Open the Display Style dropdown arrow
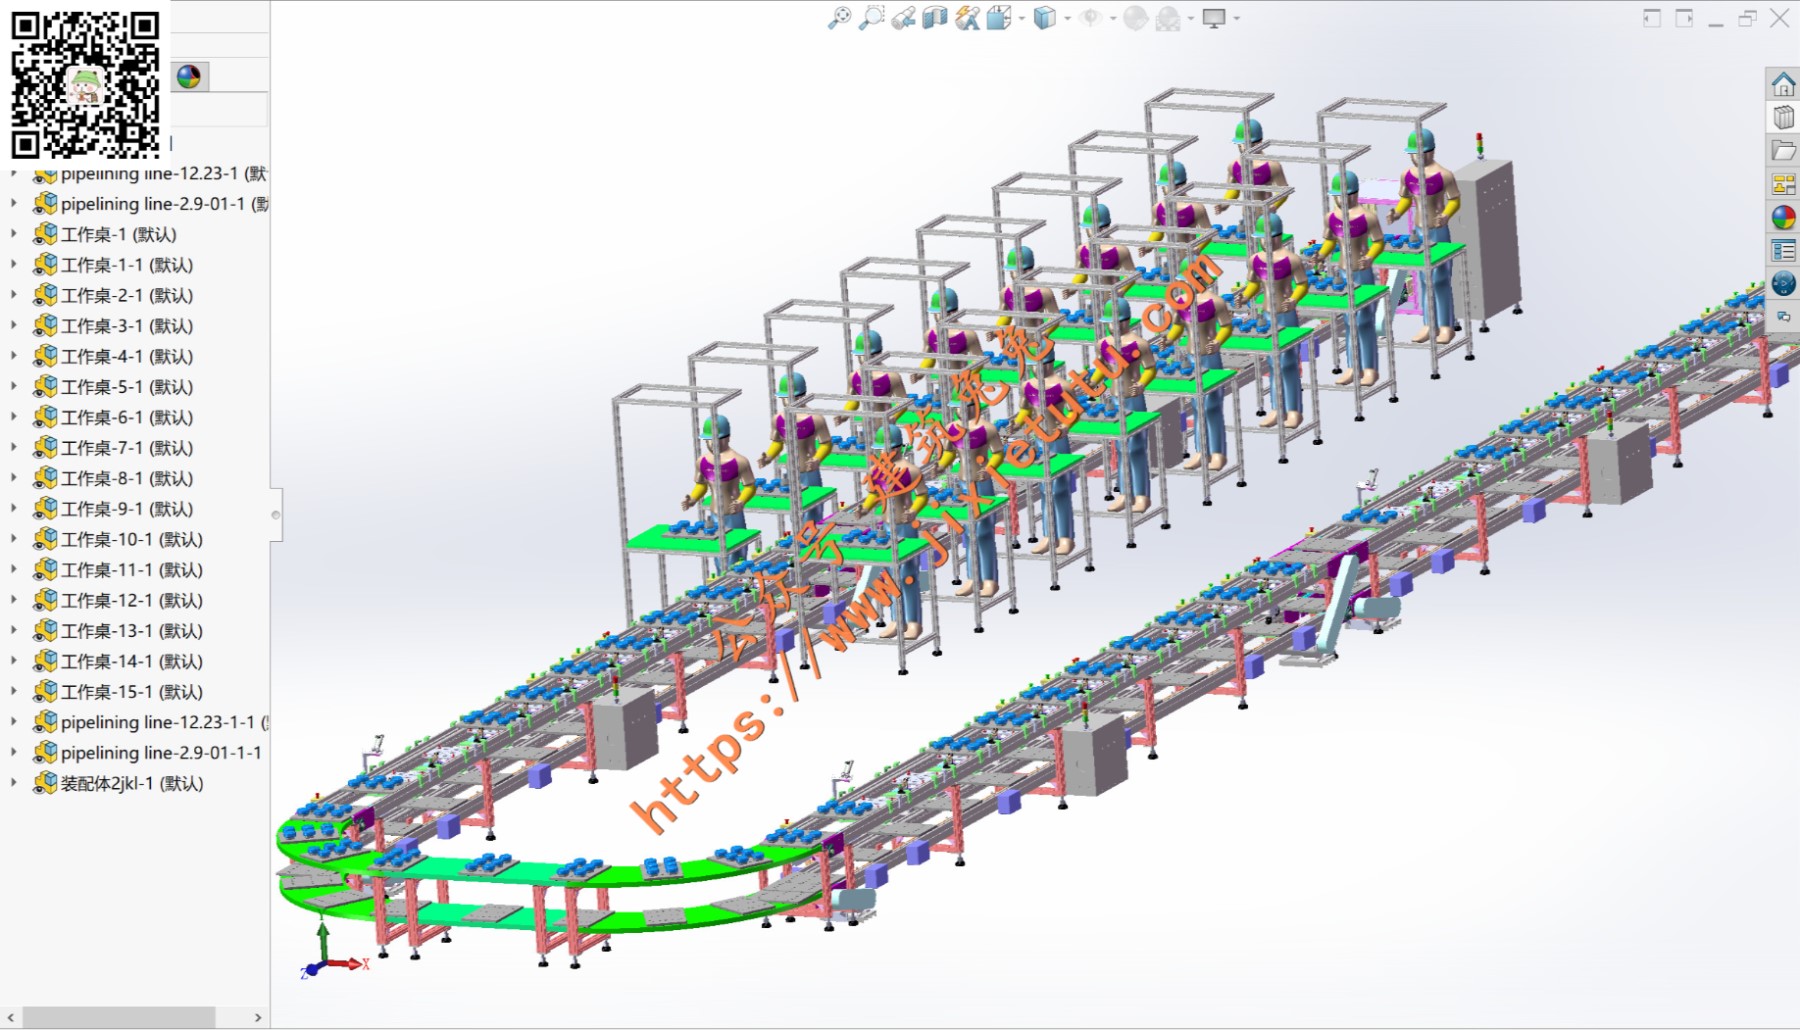The width and height of the screenshot is (1800, 1030). (1068, 19)
